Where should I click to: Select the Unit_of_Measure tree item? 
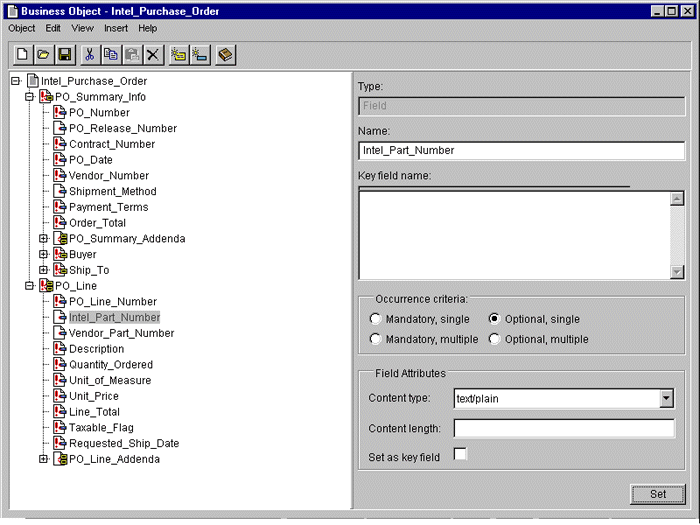(x=110, y=380)
